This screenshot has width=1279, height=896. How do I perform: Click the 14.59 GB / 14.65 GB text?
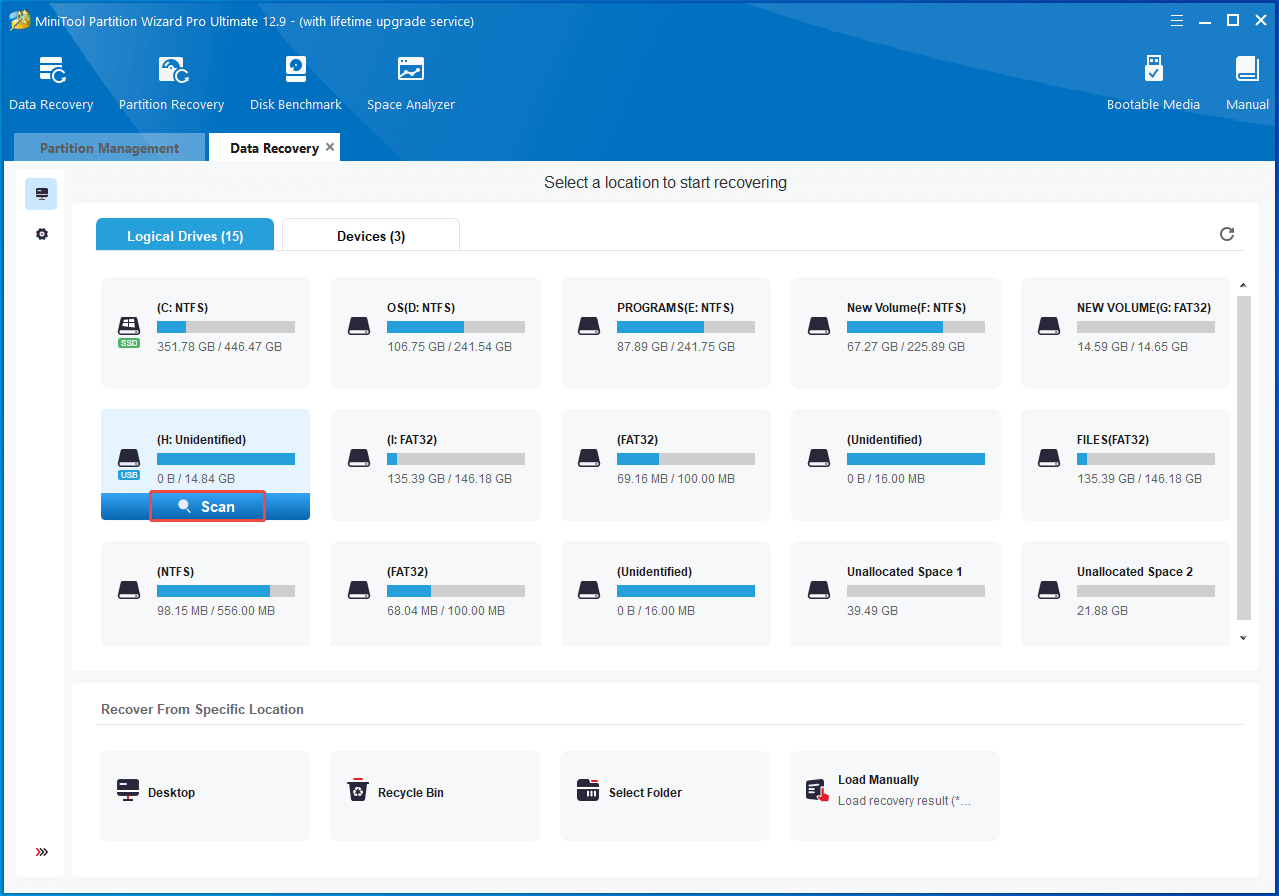[x=1132, y=347]
